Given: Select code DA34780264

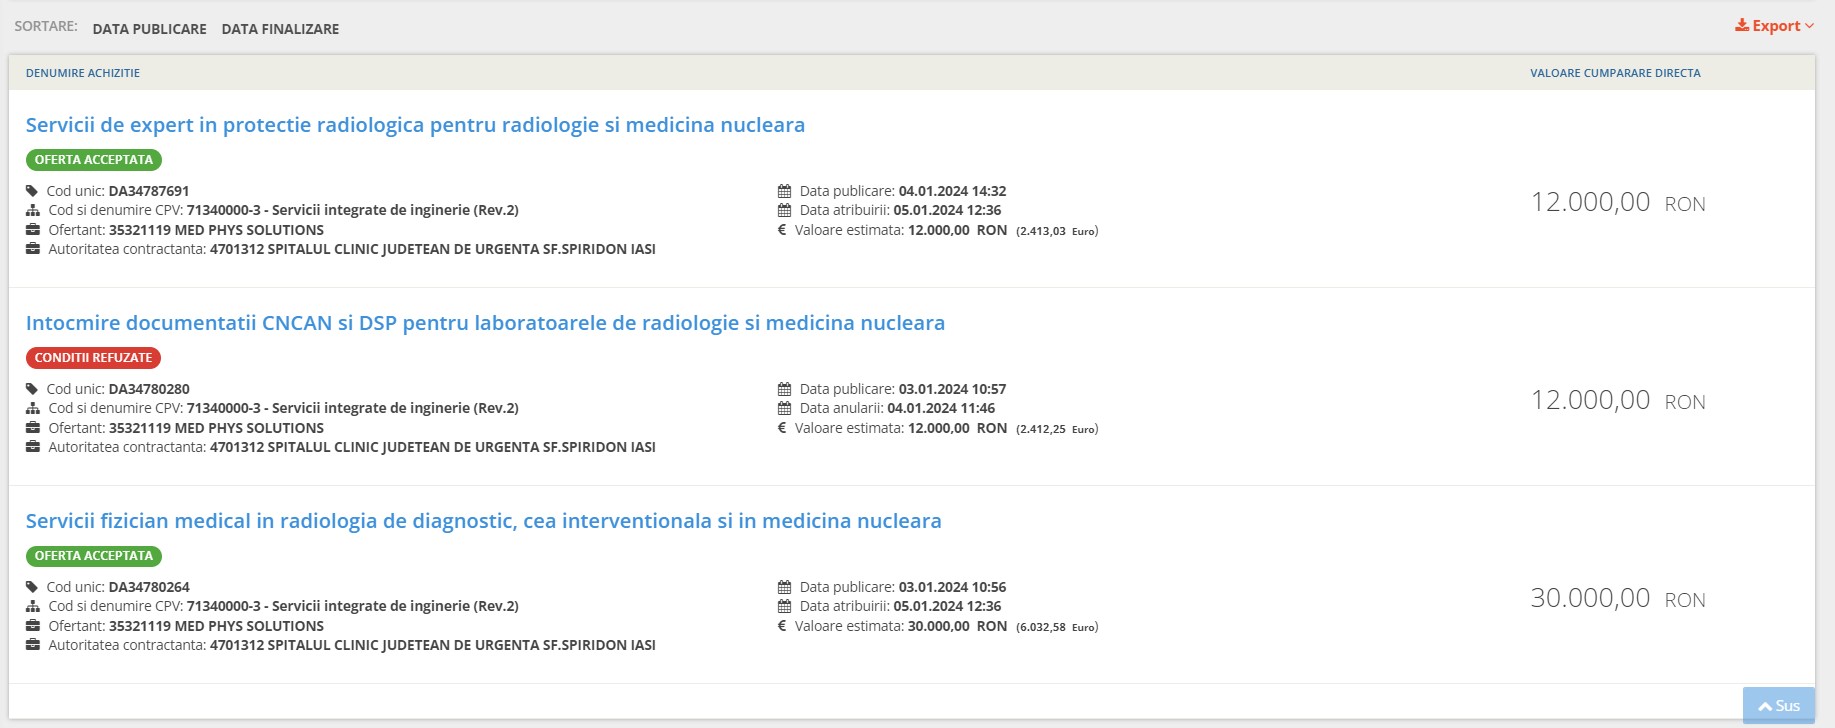Looking at the screenshot, I should pyautogui.click(x=149, y=587).
